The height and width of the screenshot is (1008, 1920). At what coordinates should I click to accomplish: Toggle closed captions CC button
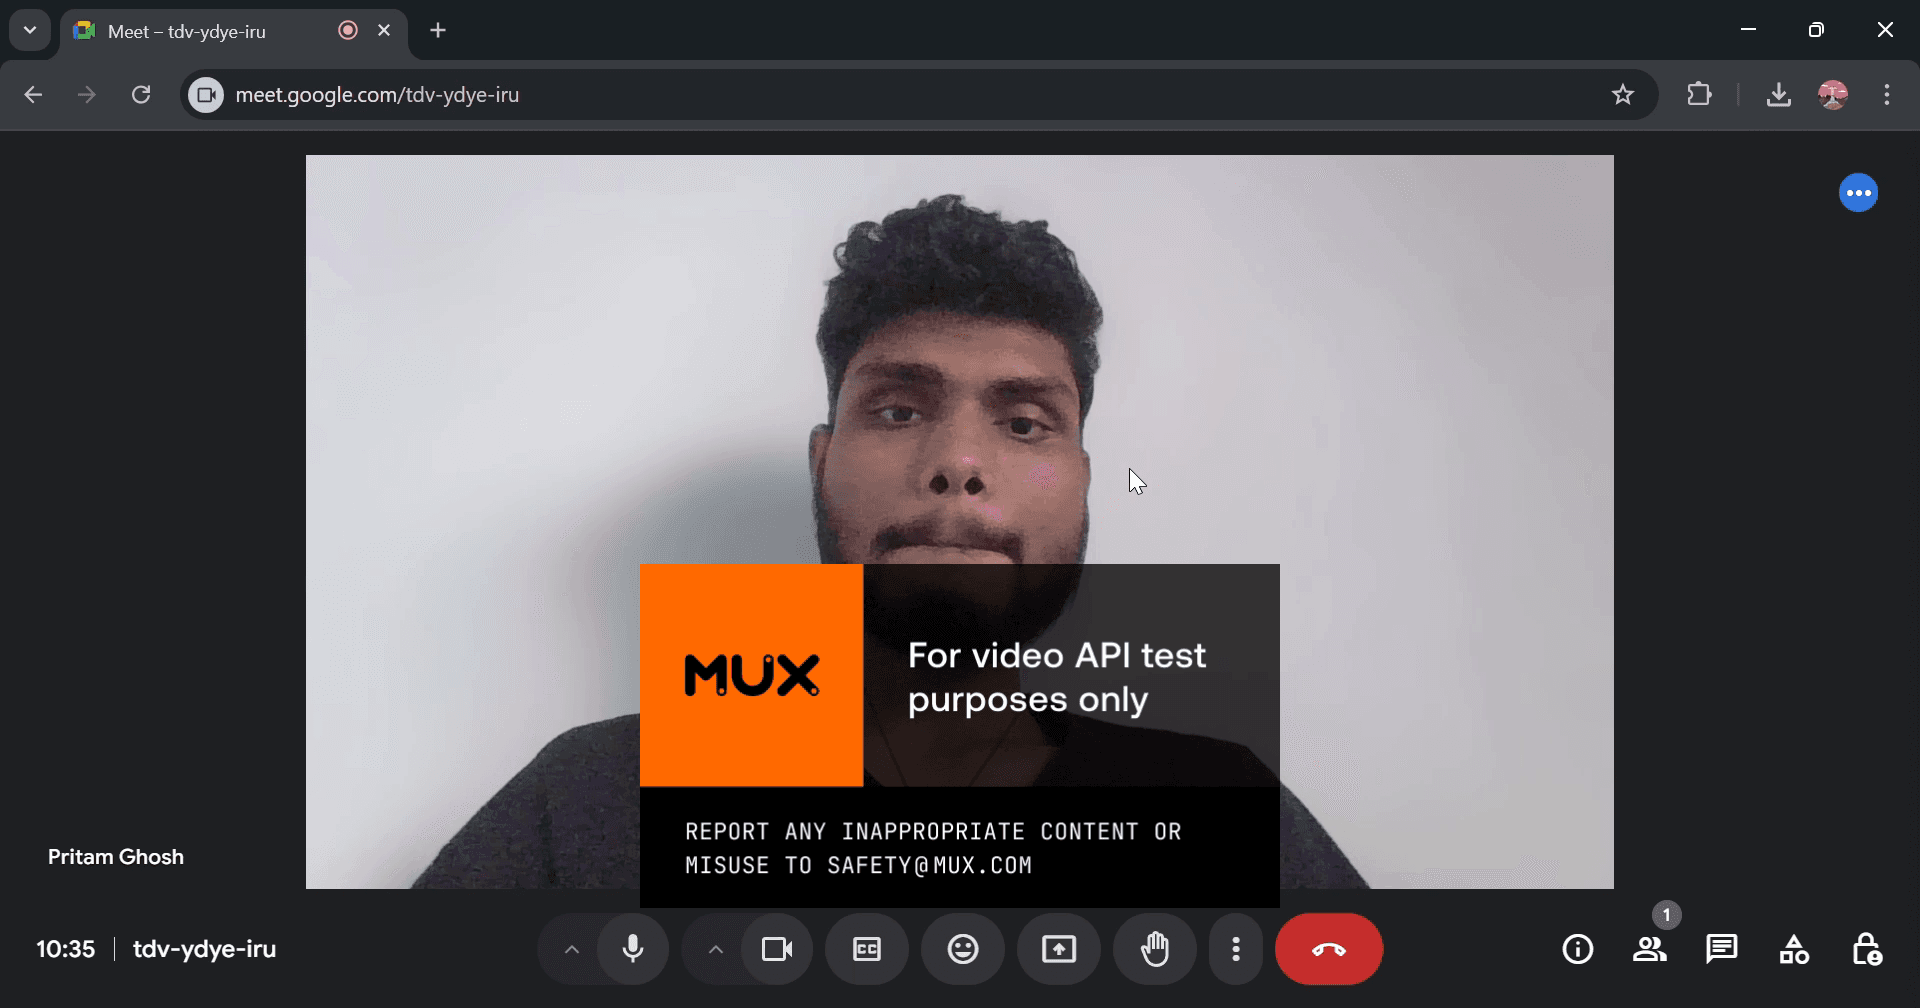point(867,949)
